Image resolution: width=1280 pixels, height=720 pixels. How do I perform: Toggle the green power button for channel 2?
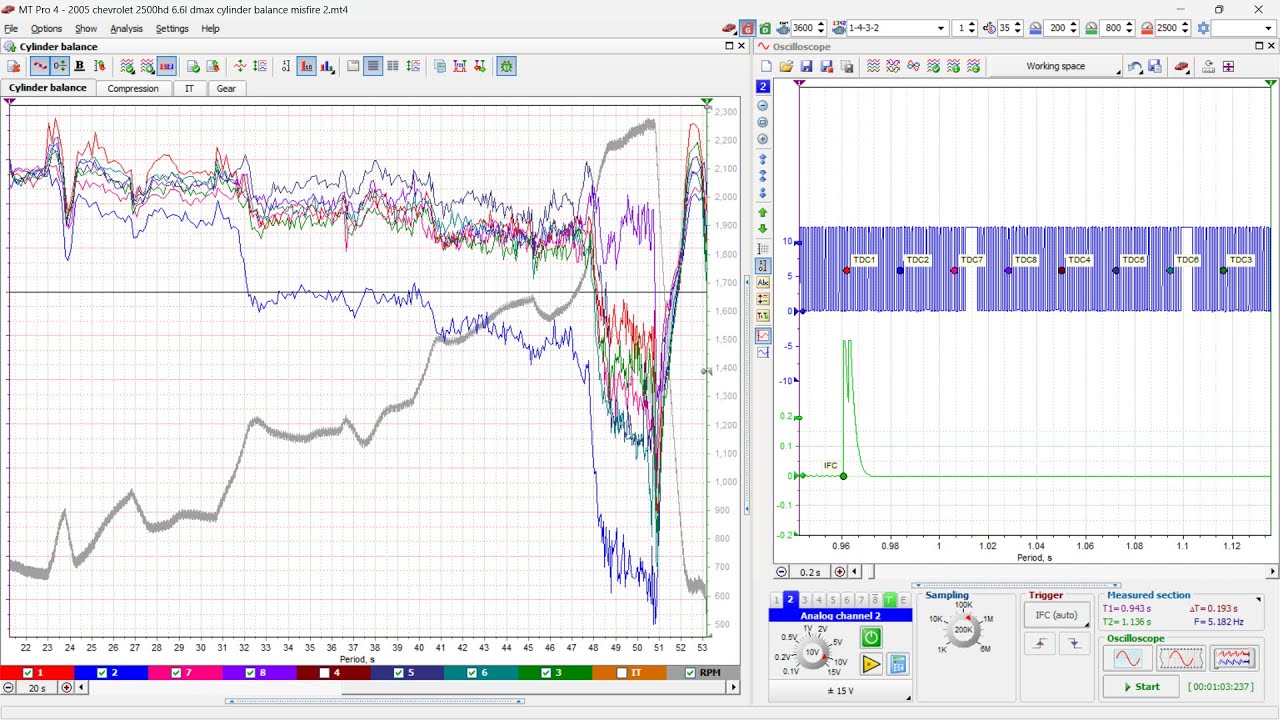coord(870,637)
